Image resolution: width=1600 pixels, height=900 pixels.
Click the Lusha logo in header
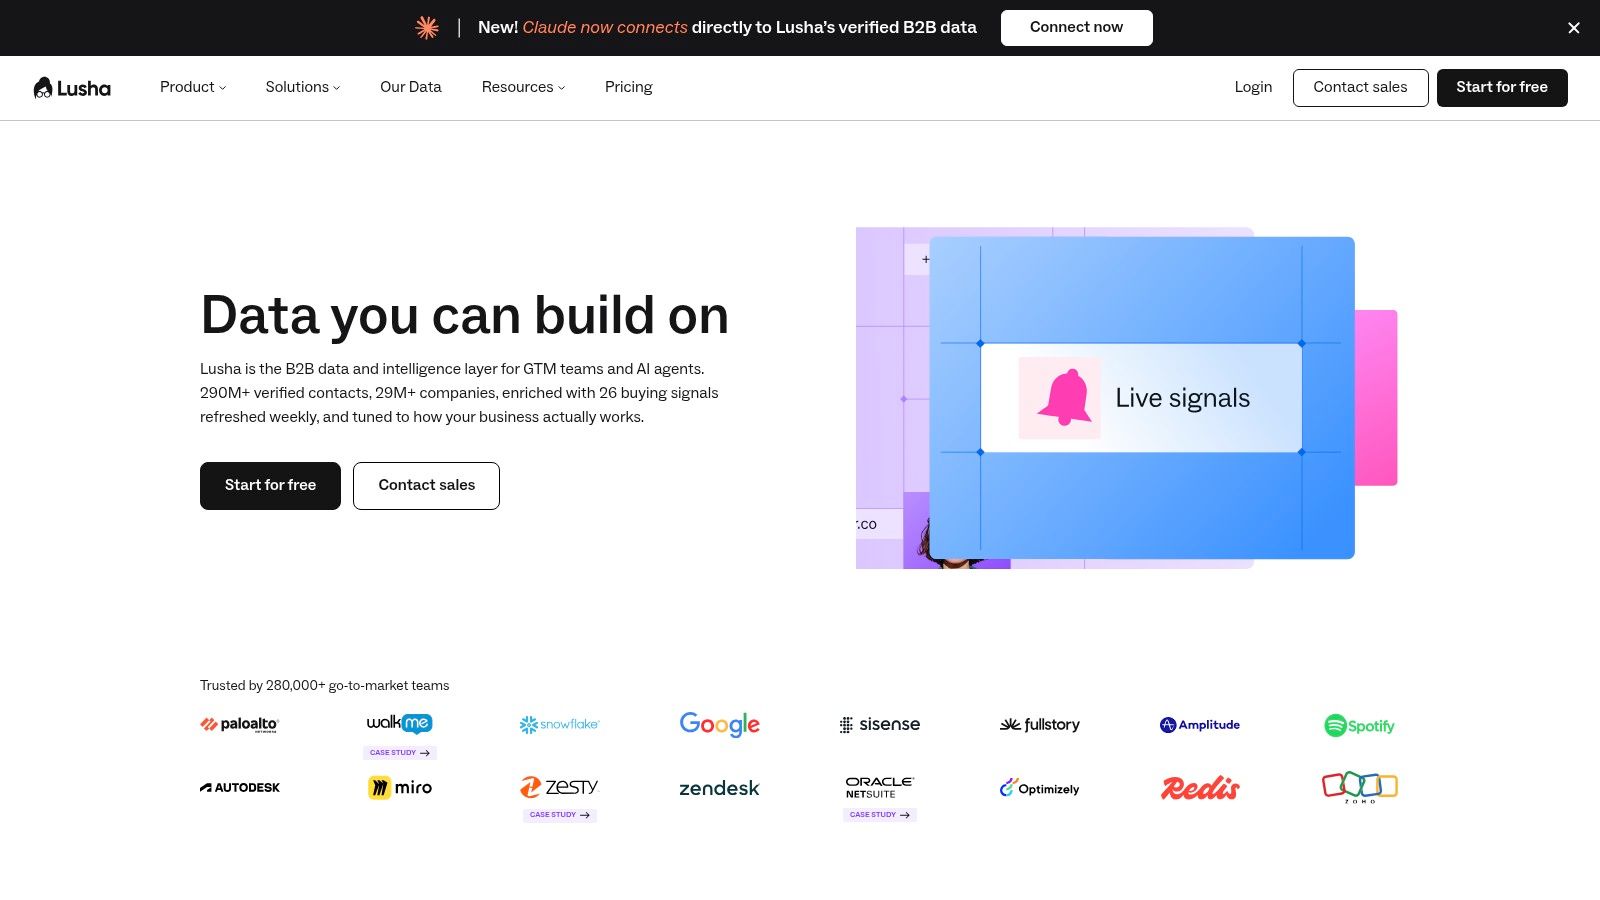72,88
